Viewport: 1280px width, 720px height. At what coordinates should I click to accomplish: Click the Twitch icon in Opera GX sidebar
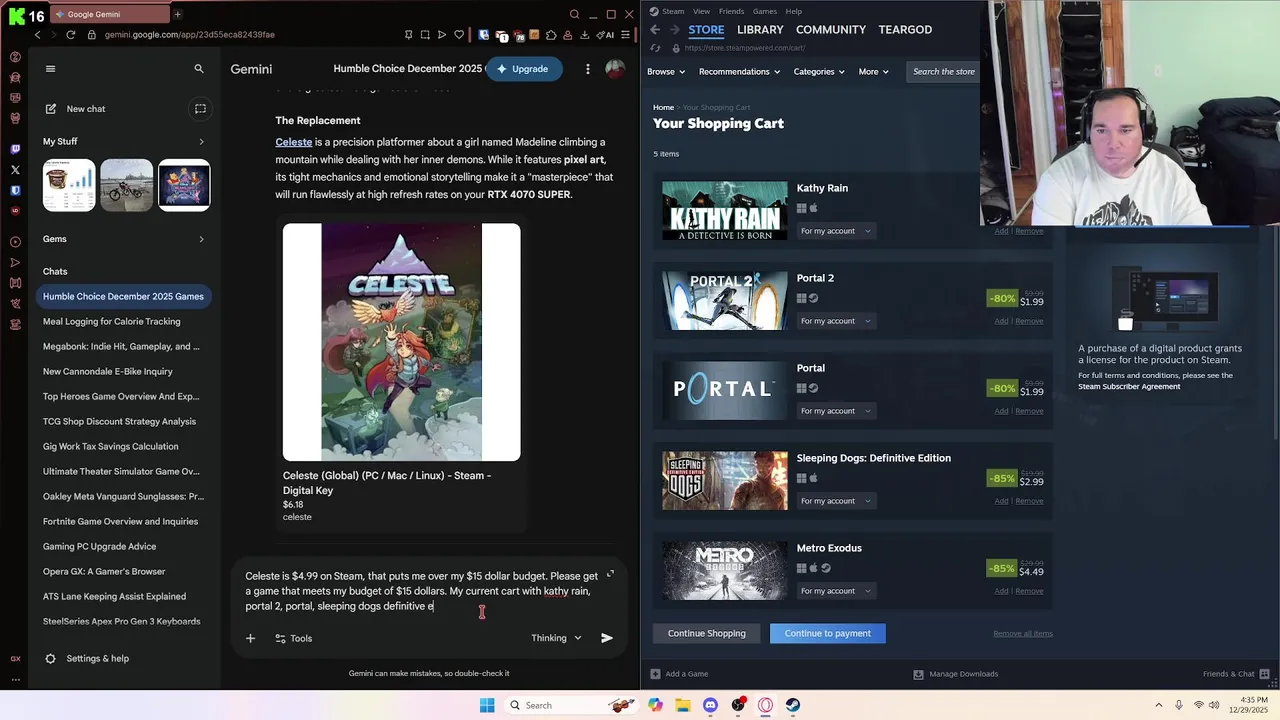(x=15, y=149)
